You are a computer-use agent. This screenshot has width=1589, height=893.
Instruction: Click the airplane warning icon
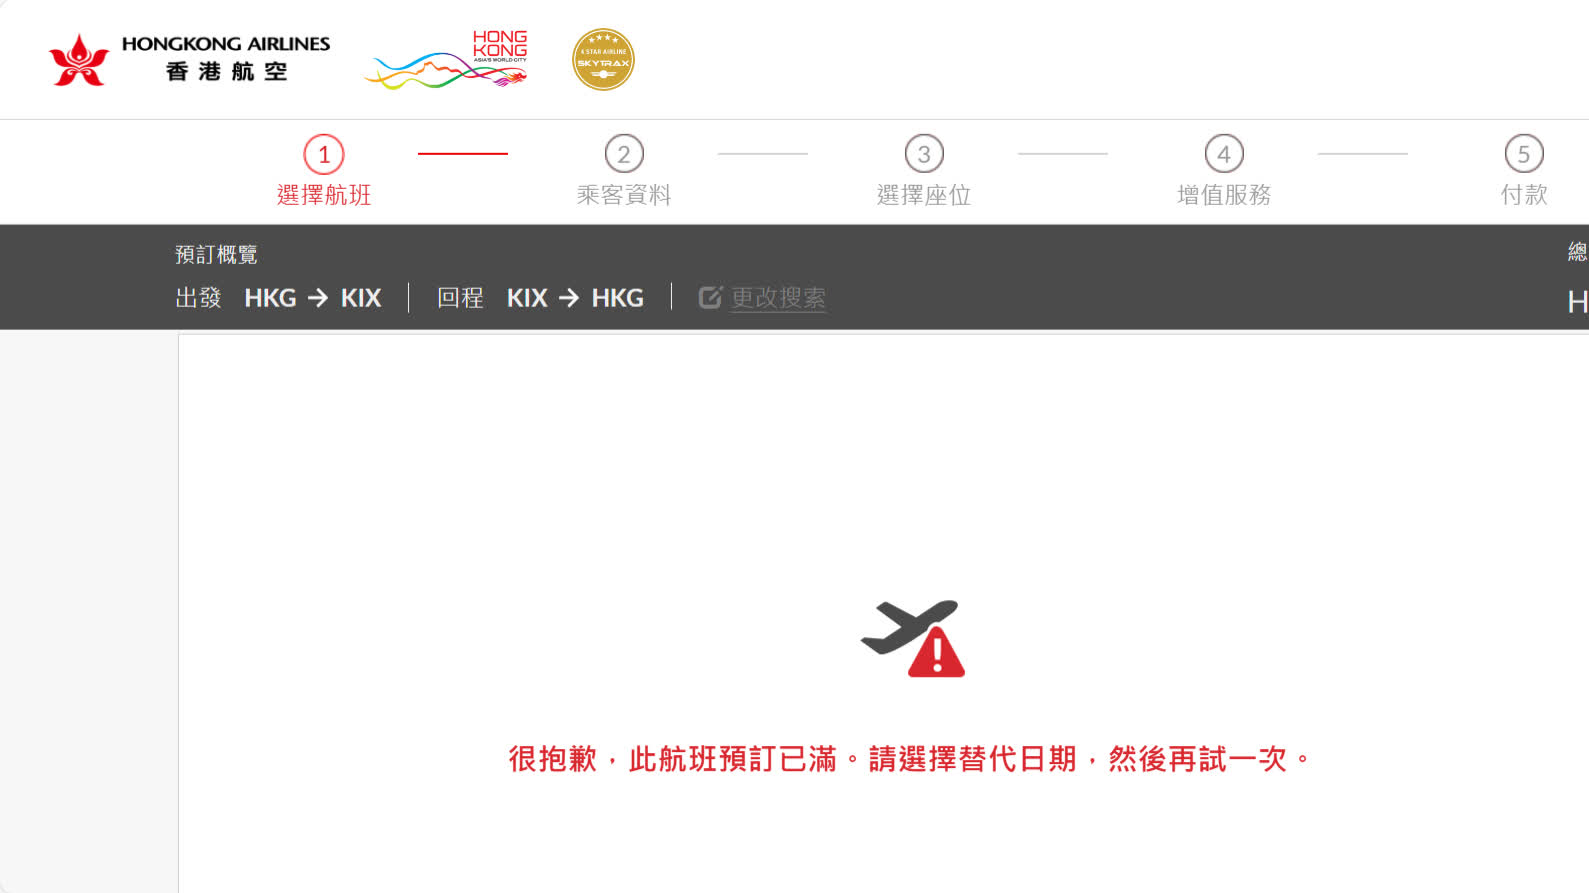[x=913, y=639]
